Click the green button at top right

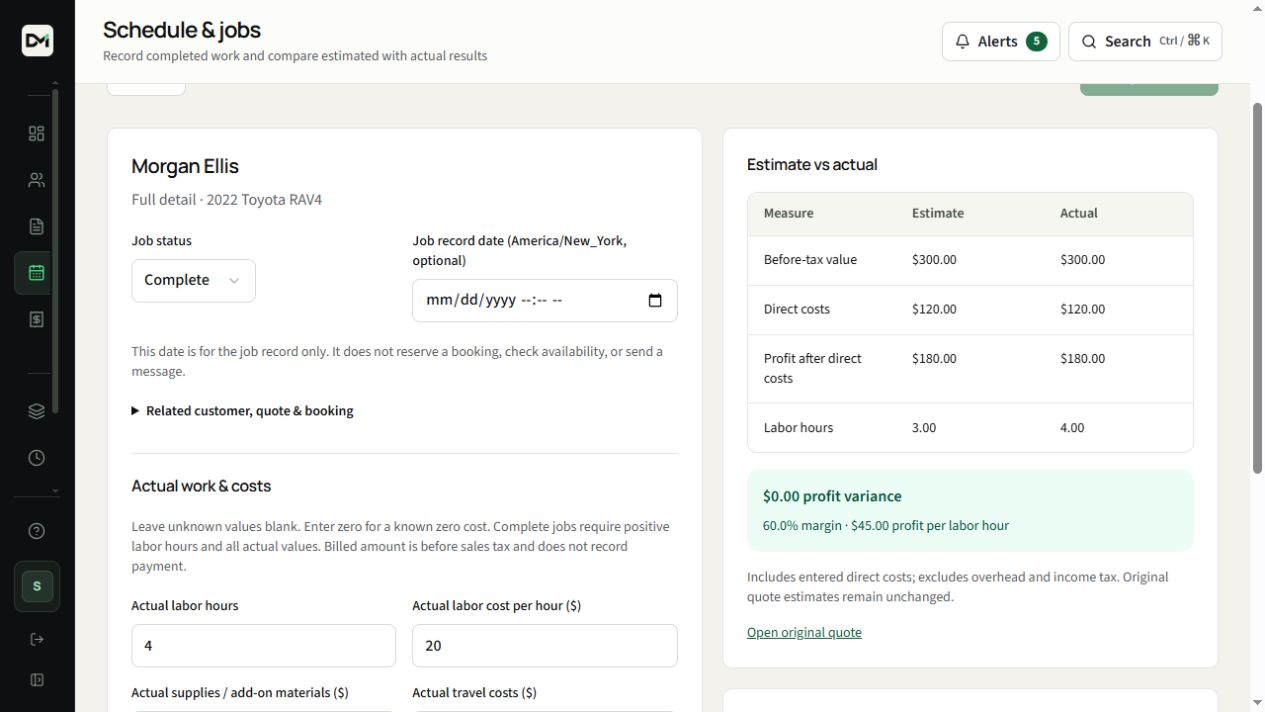coord(1149,89)
